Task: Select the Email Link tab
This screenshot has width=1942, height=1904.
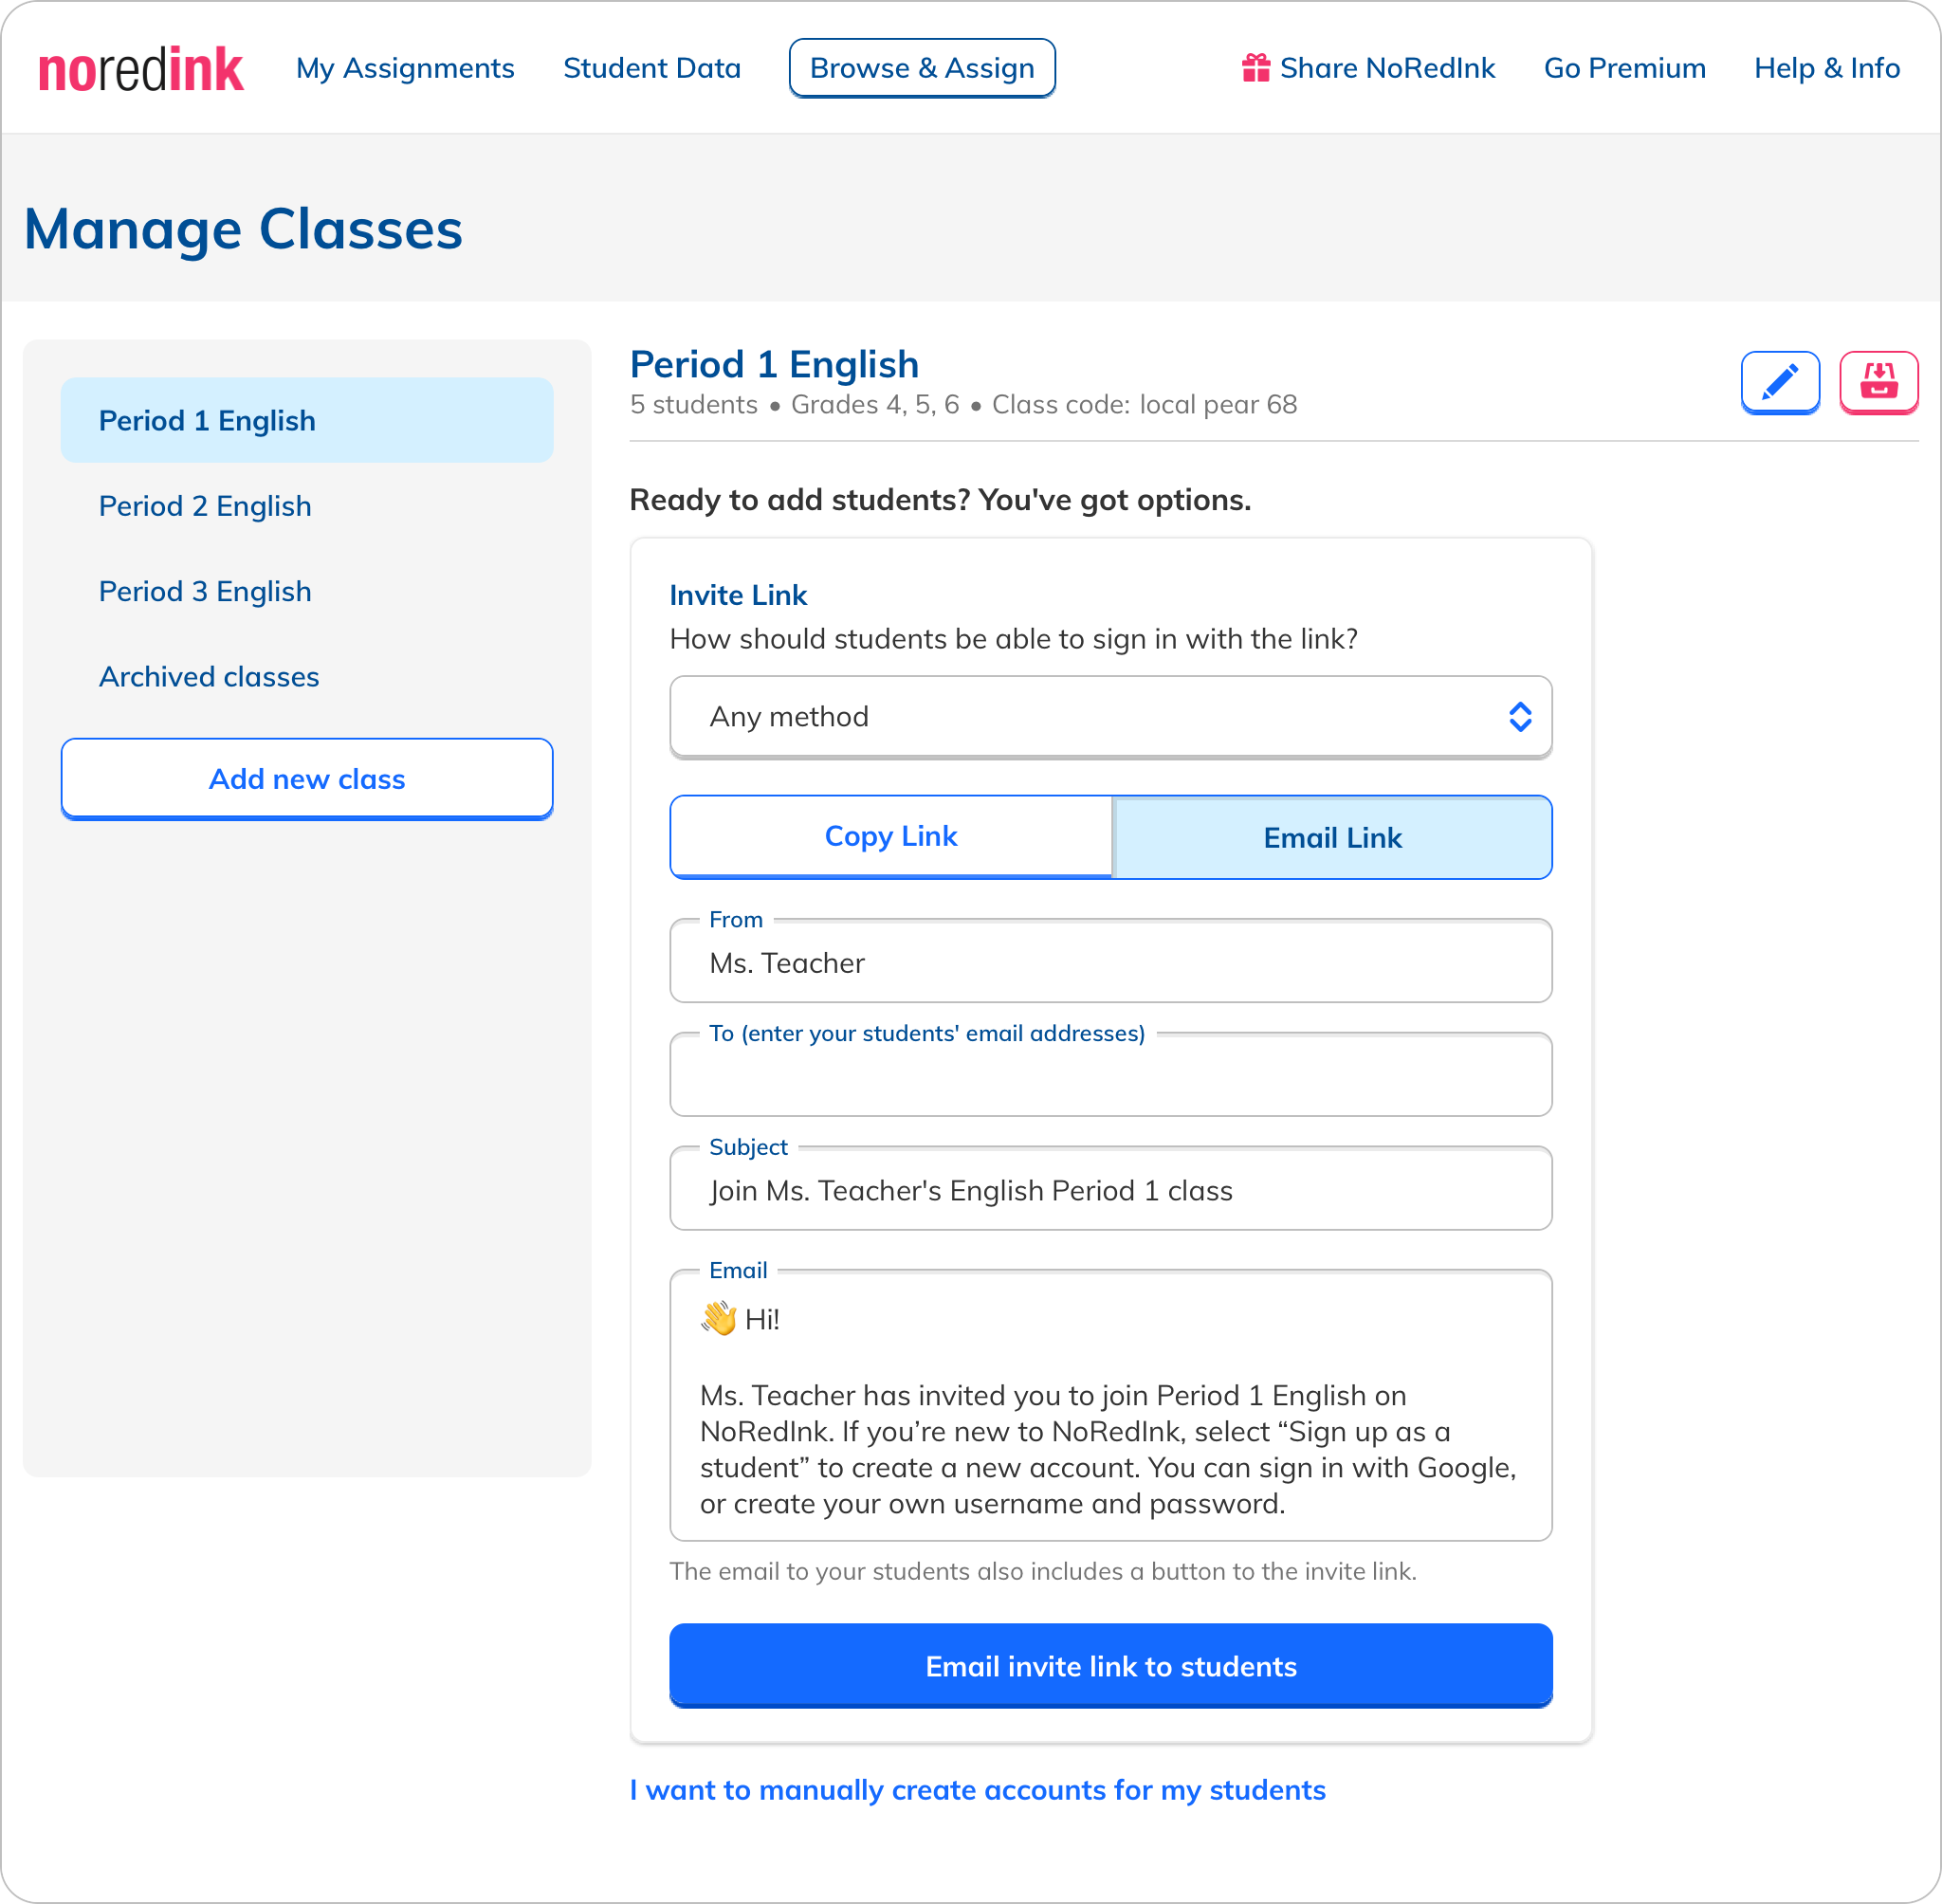Action: 1332,838
